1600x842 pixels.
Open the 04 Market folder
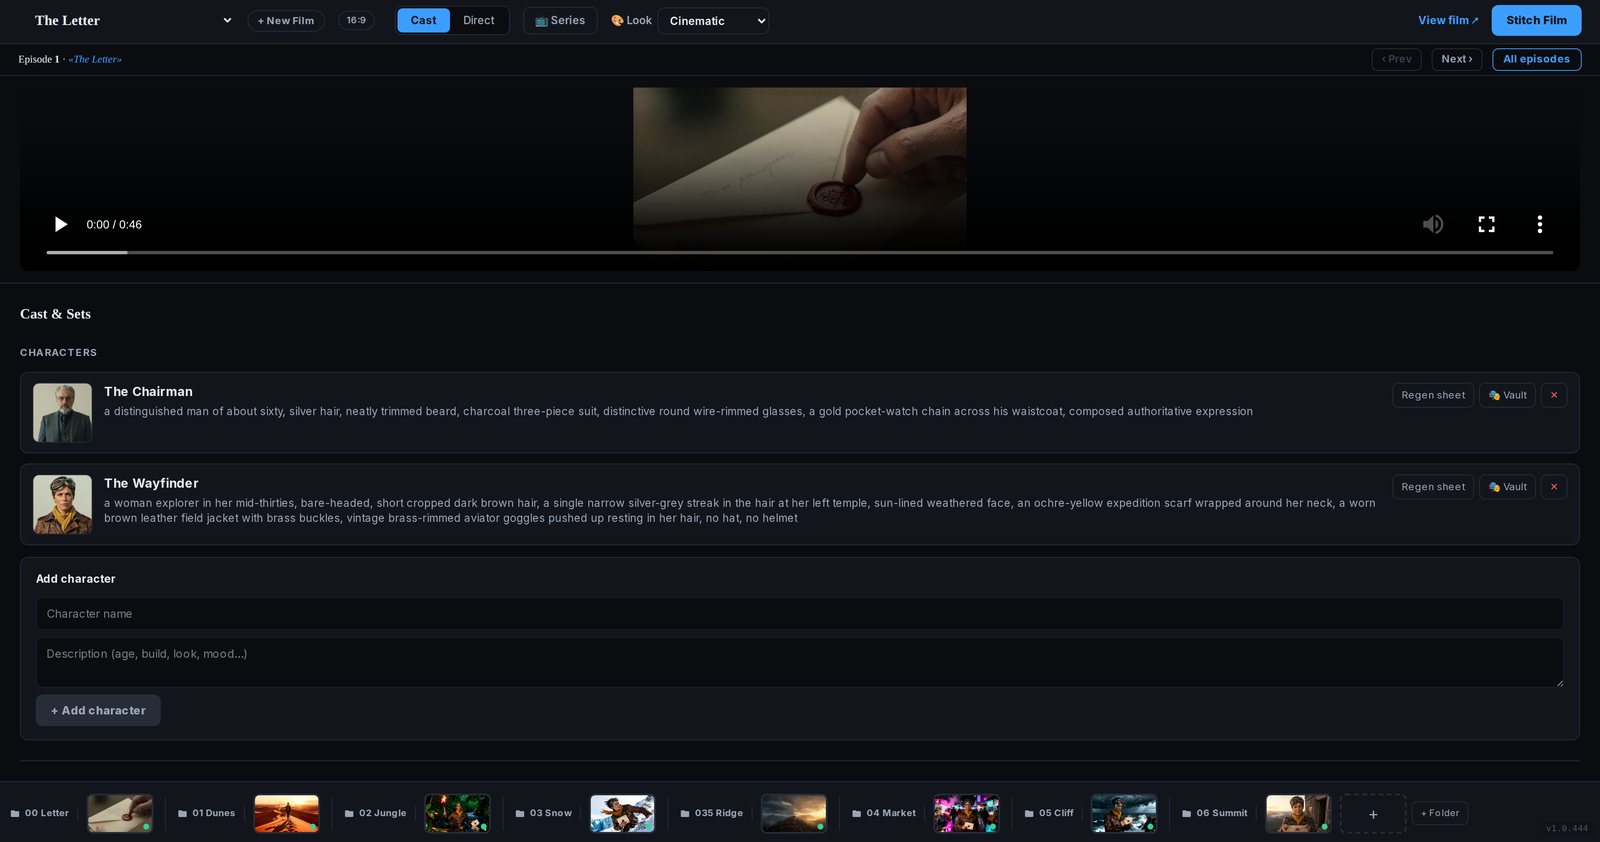pyautogui.click(x=884, y=813)
